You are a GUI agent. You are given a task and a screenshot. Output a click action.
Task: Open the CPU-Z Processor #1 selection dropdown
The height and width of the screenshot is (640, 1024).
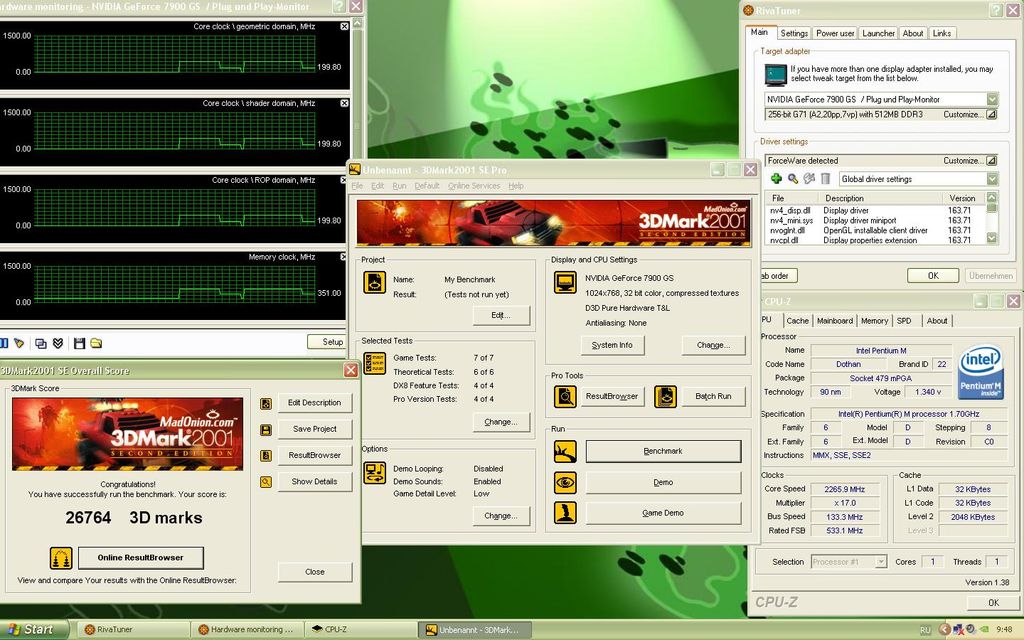[881, 562]
